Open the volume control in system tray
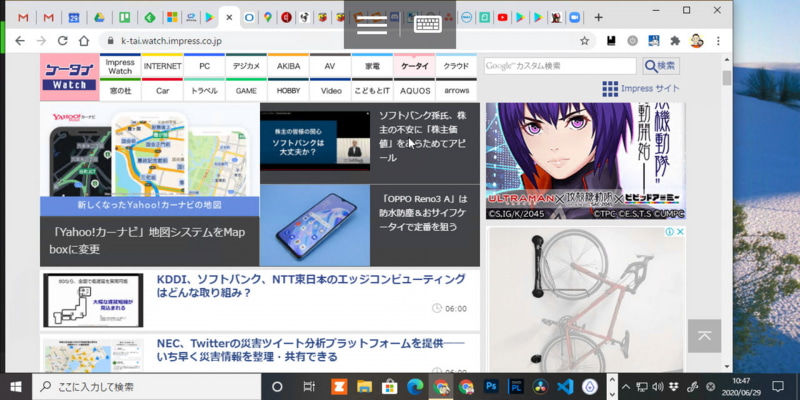The width and height of the screenshot is (800, 400). [658, 387]
